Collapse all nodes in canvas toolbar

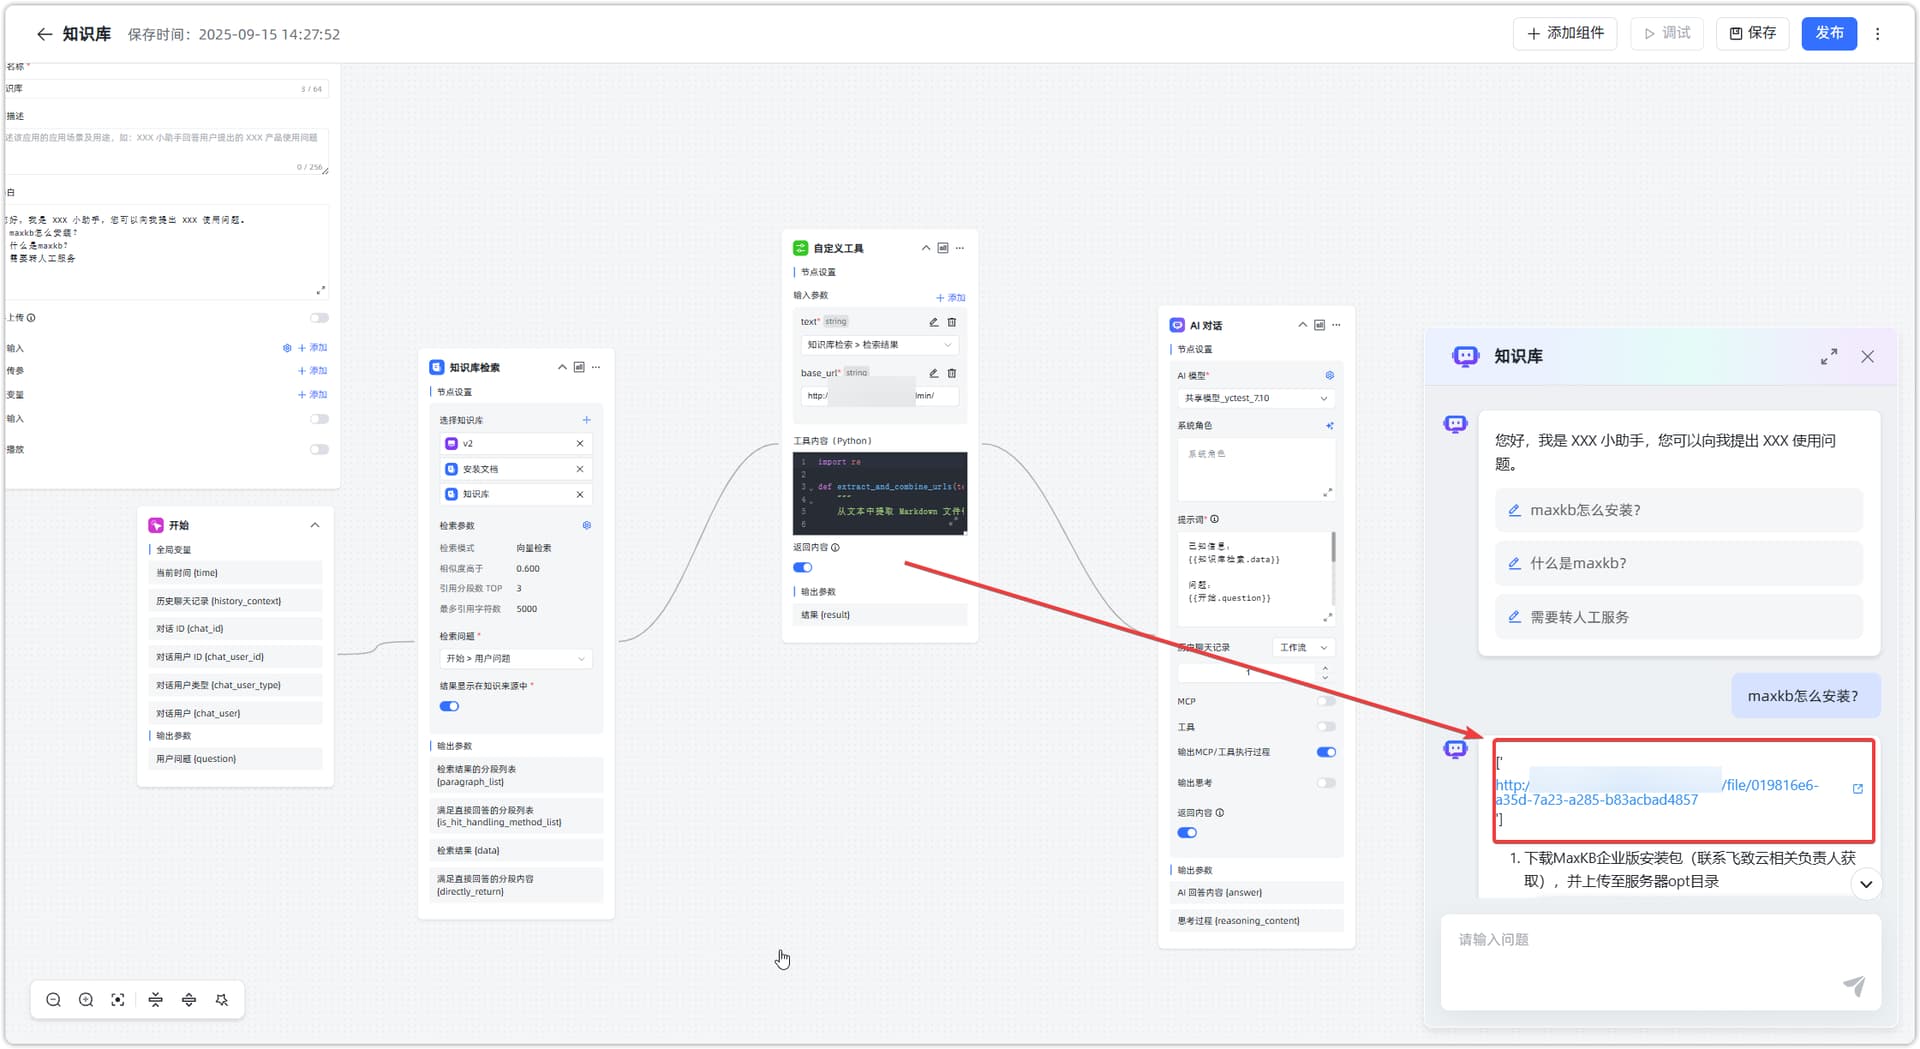[x=155, y=1000]
